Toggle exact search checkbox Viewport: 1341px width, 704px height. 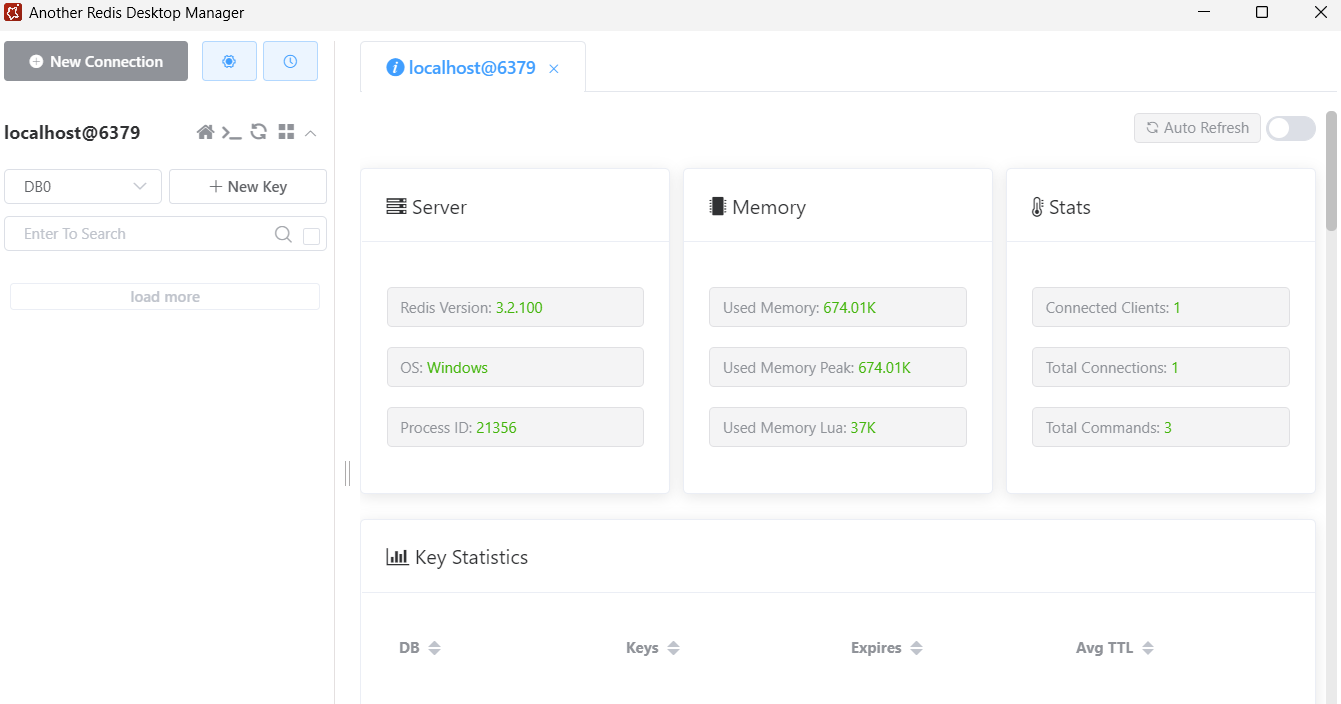[x=311, y=236]
